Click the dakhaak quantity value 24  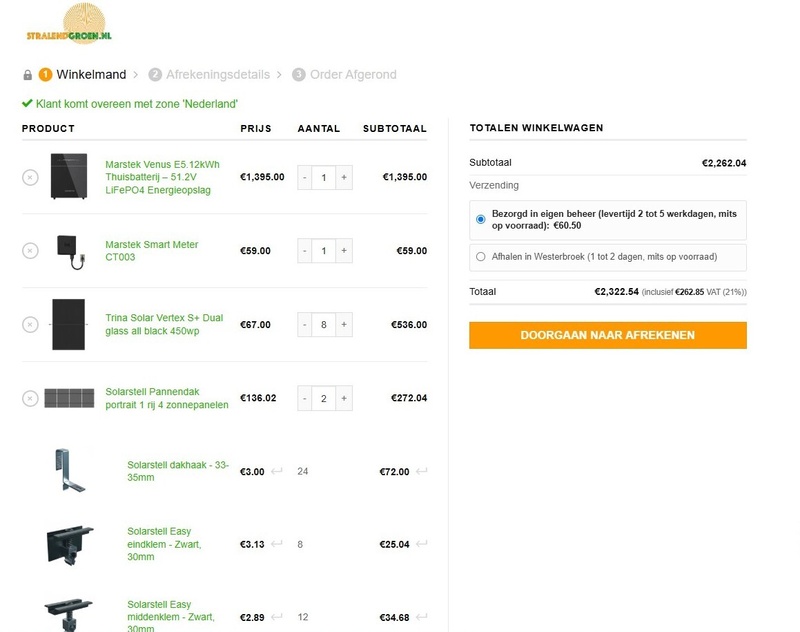pyautogui.click(x=303, y=471)
